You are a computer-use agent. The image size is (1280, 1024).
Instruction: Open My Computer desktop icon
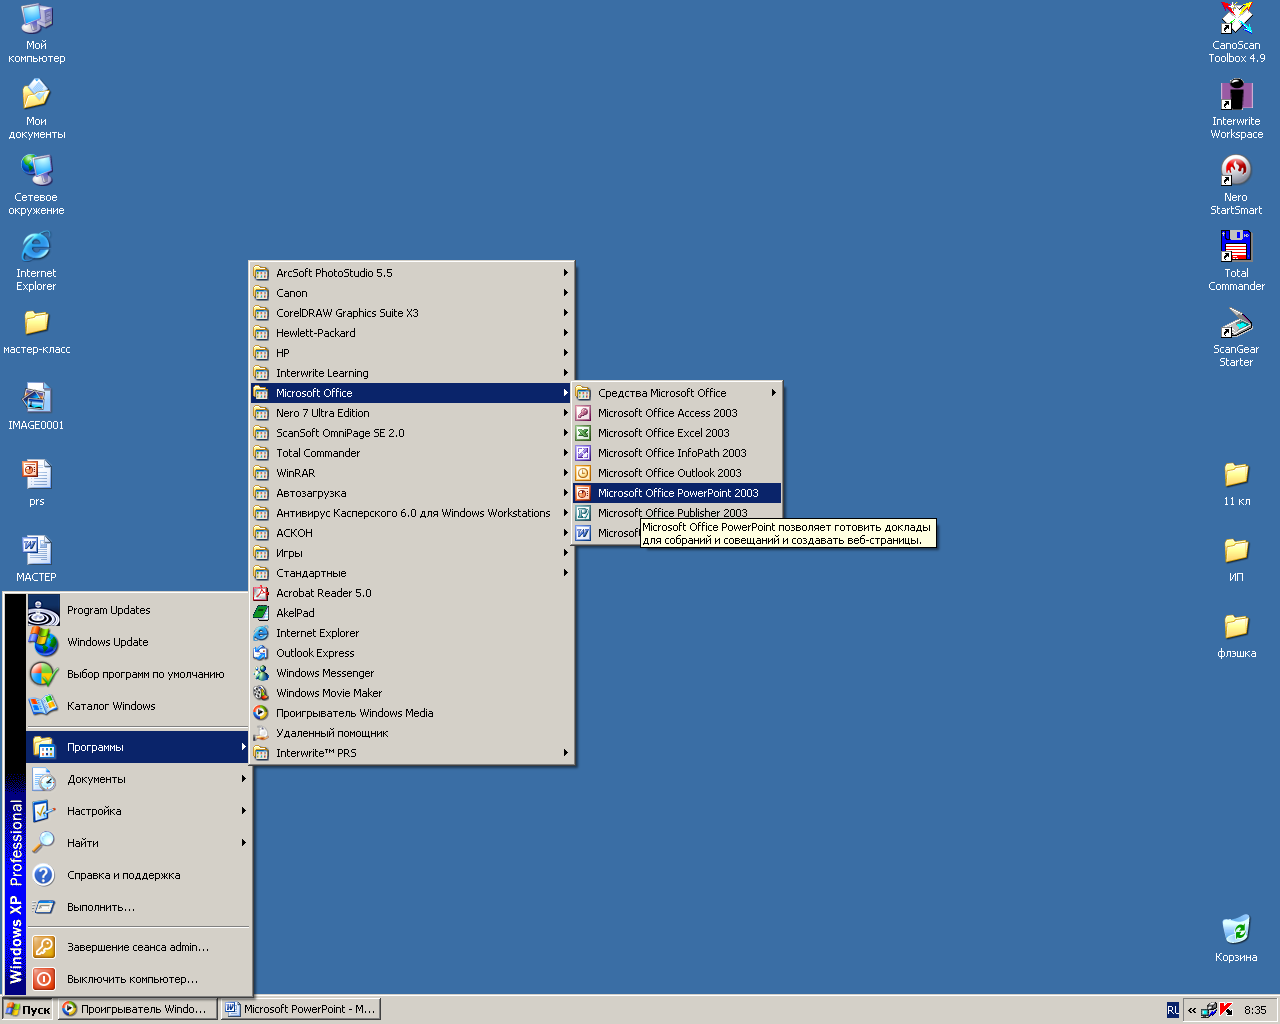(x=36, y=32)
